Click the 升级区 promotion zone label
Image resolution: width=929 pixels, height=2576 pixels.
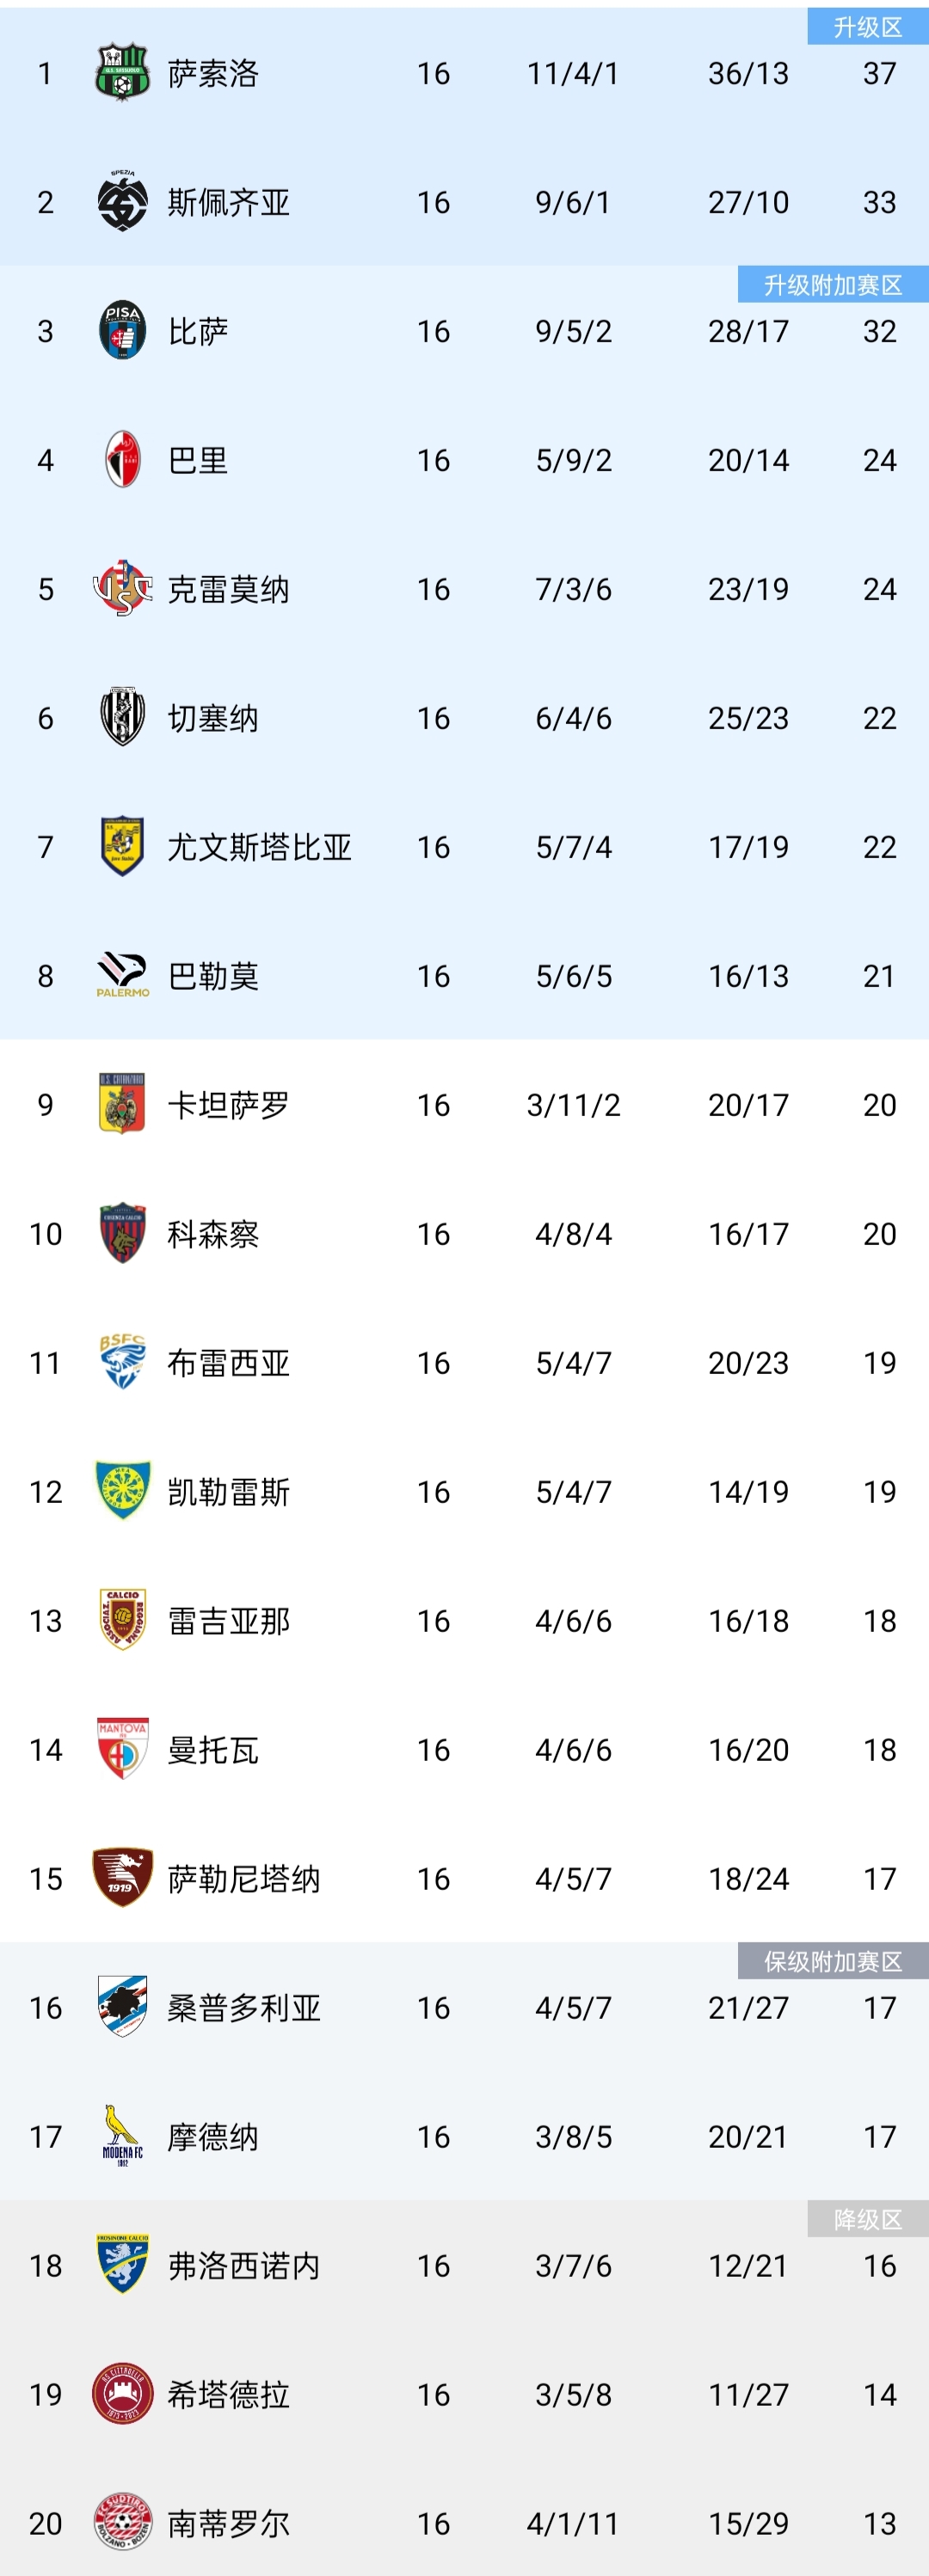pyautogui.click(x=867, y=27)
